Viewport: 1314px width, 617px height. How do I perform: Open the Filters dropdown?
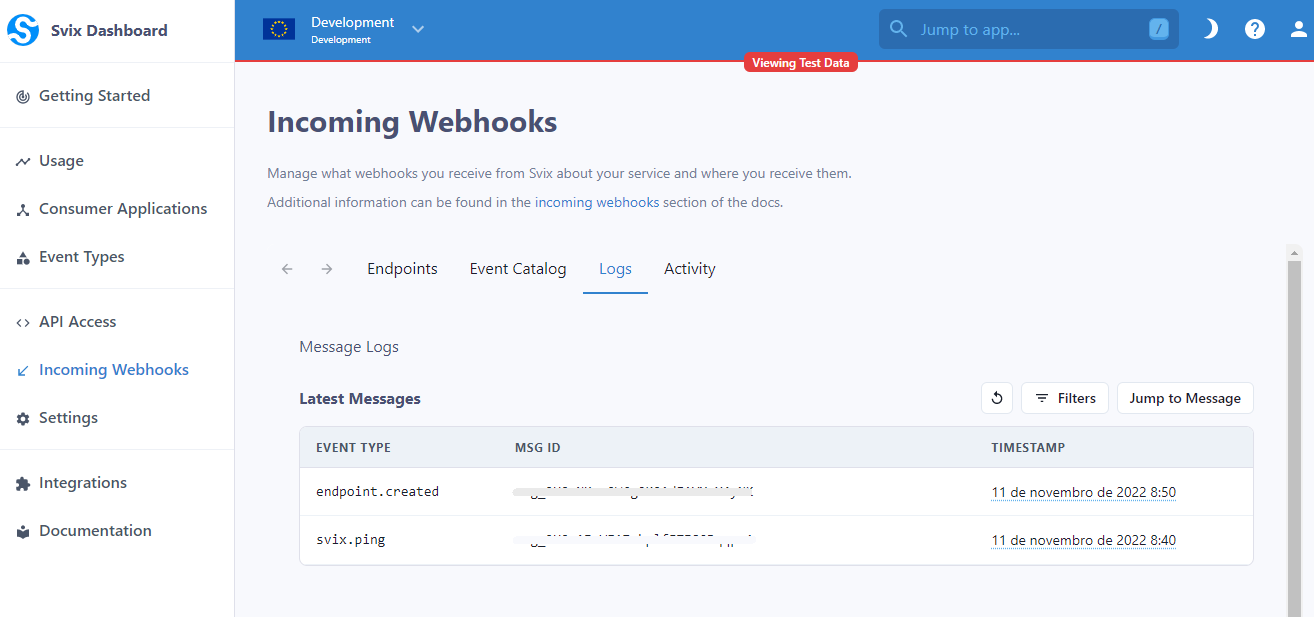pyautogui.click(x=1064, y=397)
